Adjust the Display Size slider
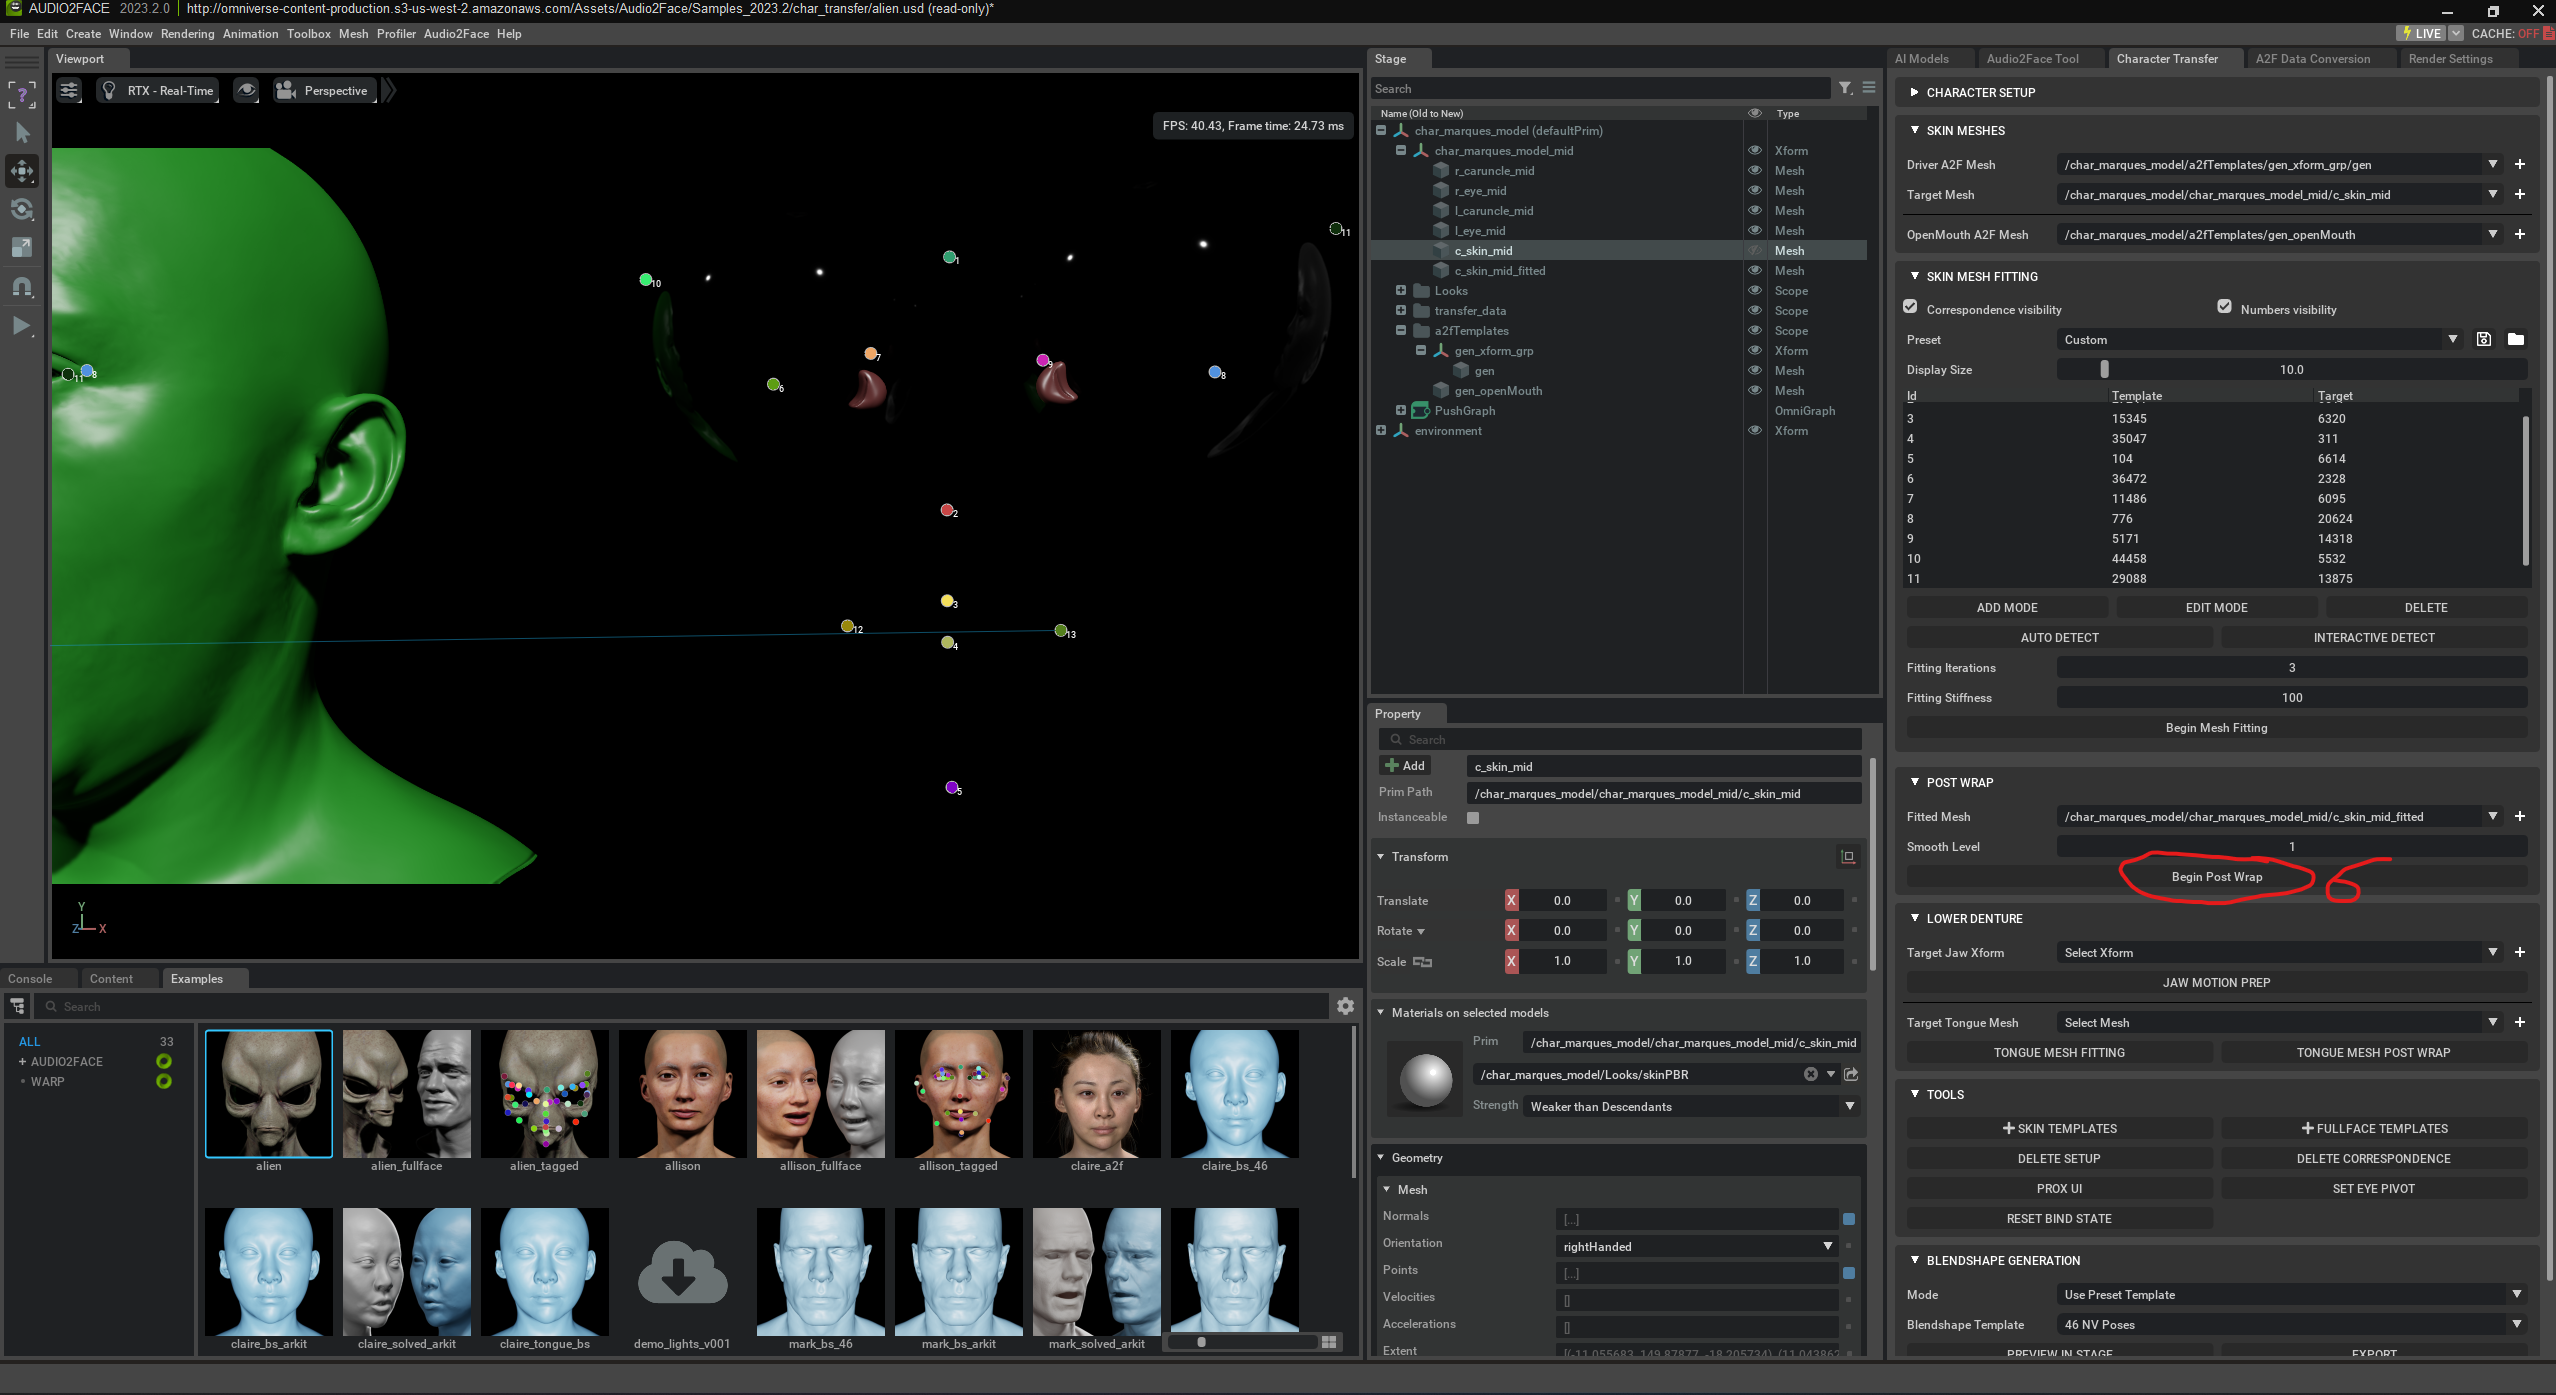The image size is (2556, 1395). point(2104,369)
